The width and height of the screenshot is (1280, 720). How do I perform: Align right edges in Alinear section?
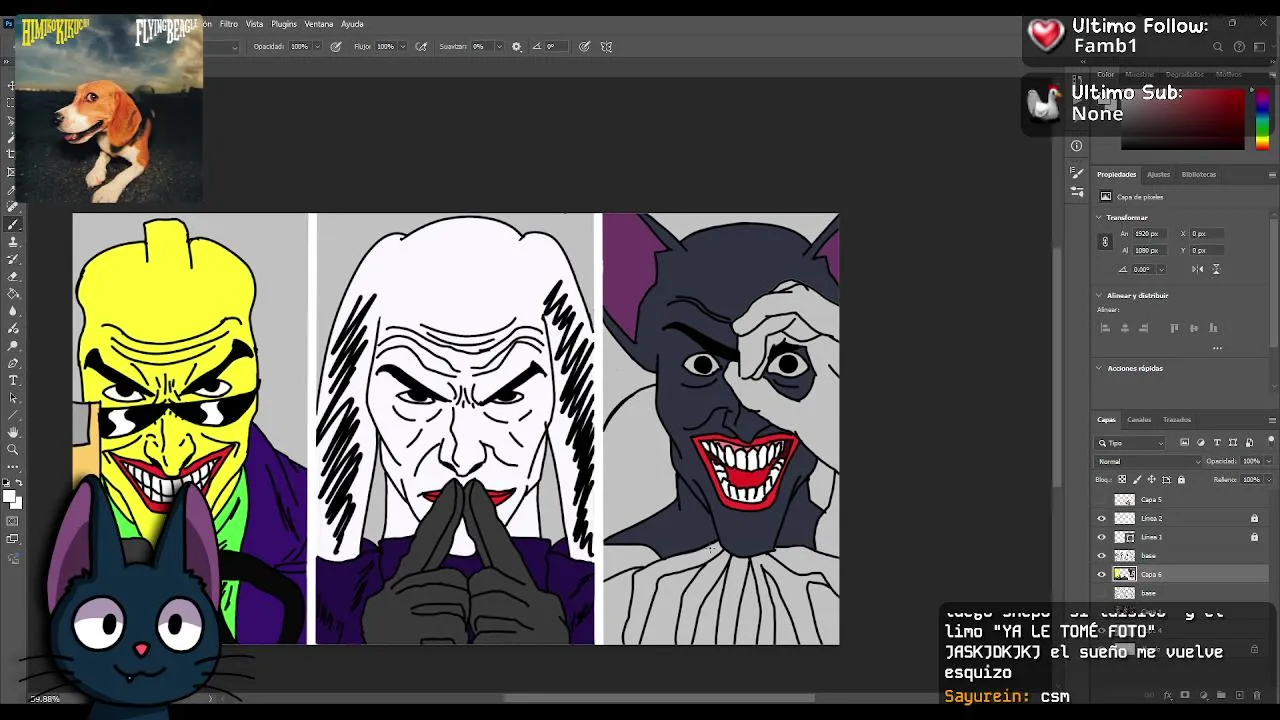tap(1144, 328)
